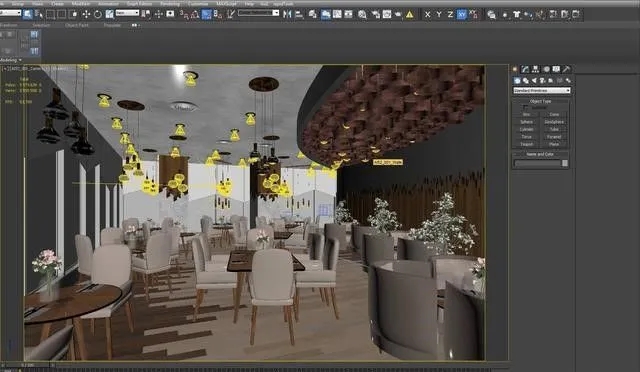
Task: Constrain to X axis
Action: tap(427, 14)
